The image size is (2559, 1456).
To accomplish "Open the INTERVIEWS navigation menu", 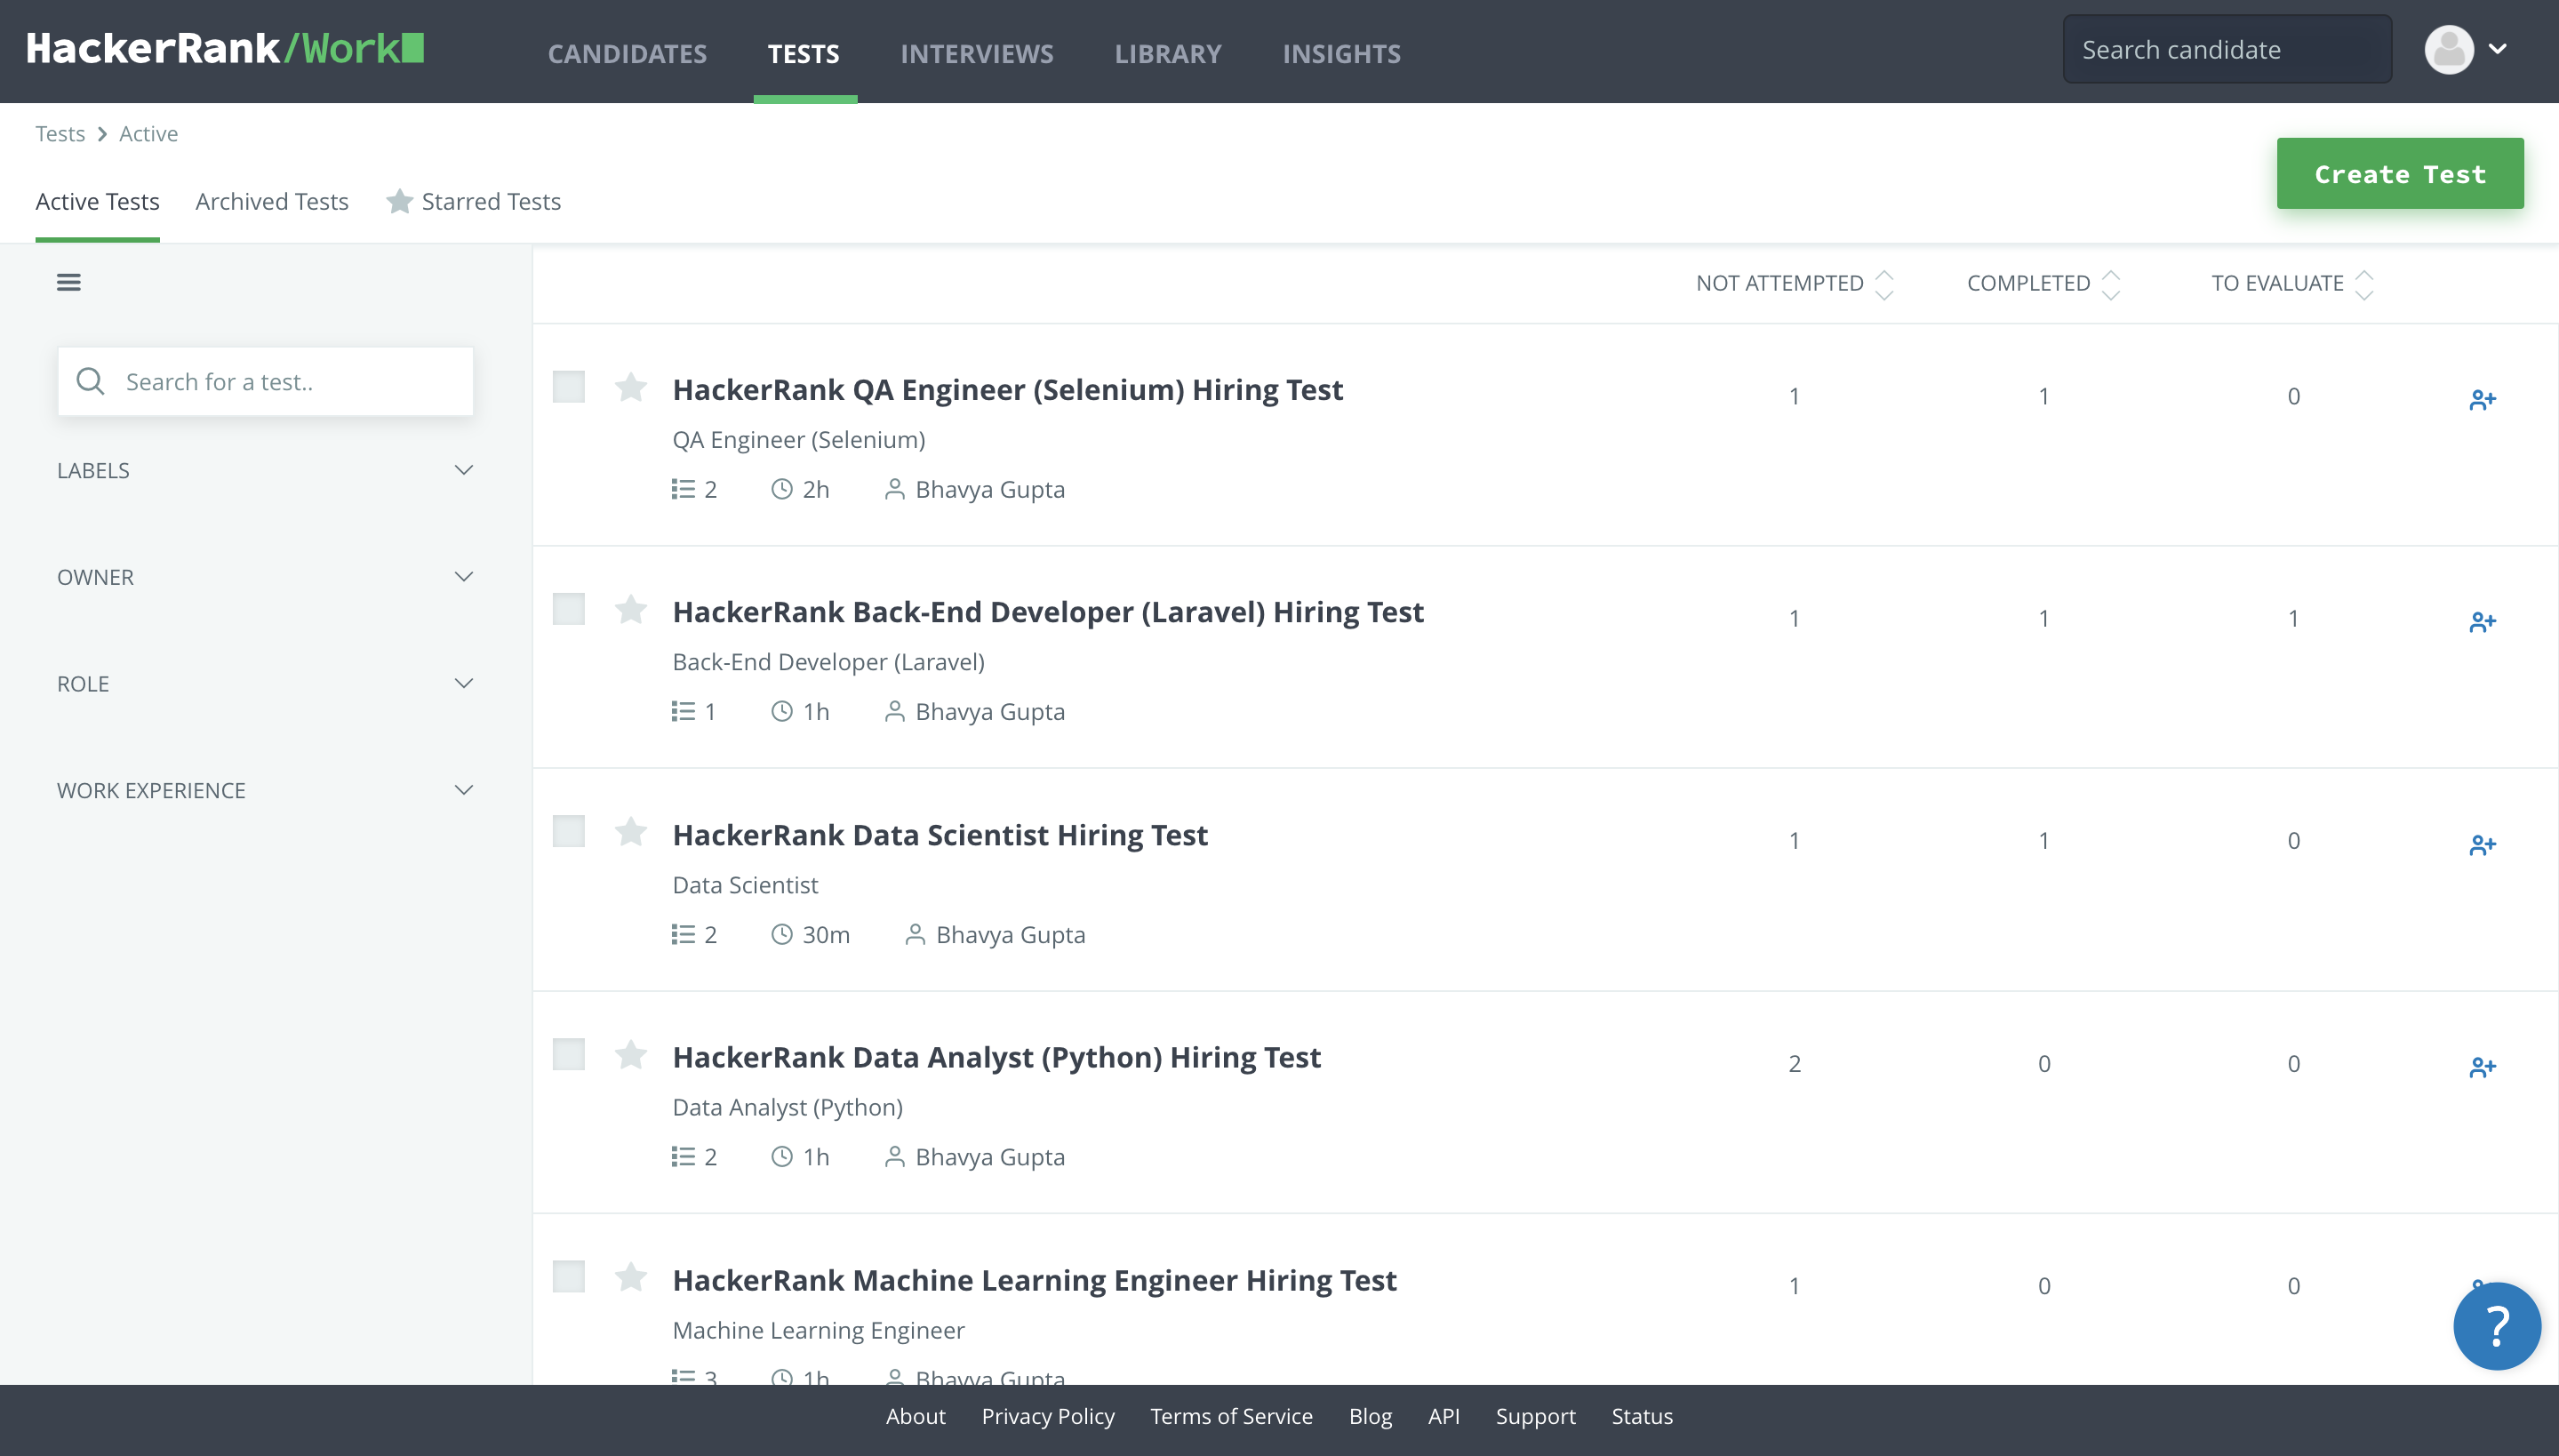I will (x=976, y=53).
